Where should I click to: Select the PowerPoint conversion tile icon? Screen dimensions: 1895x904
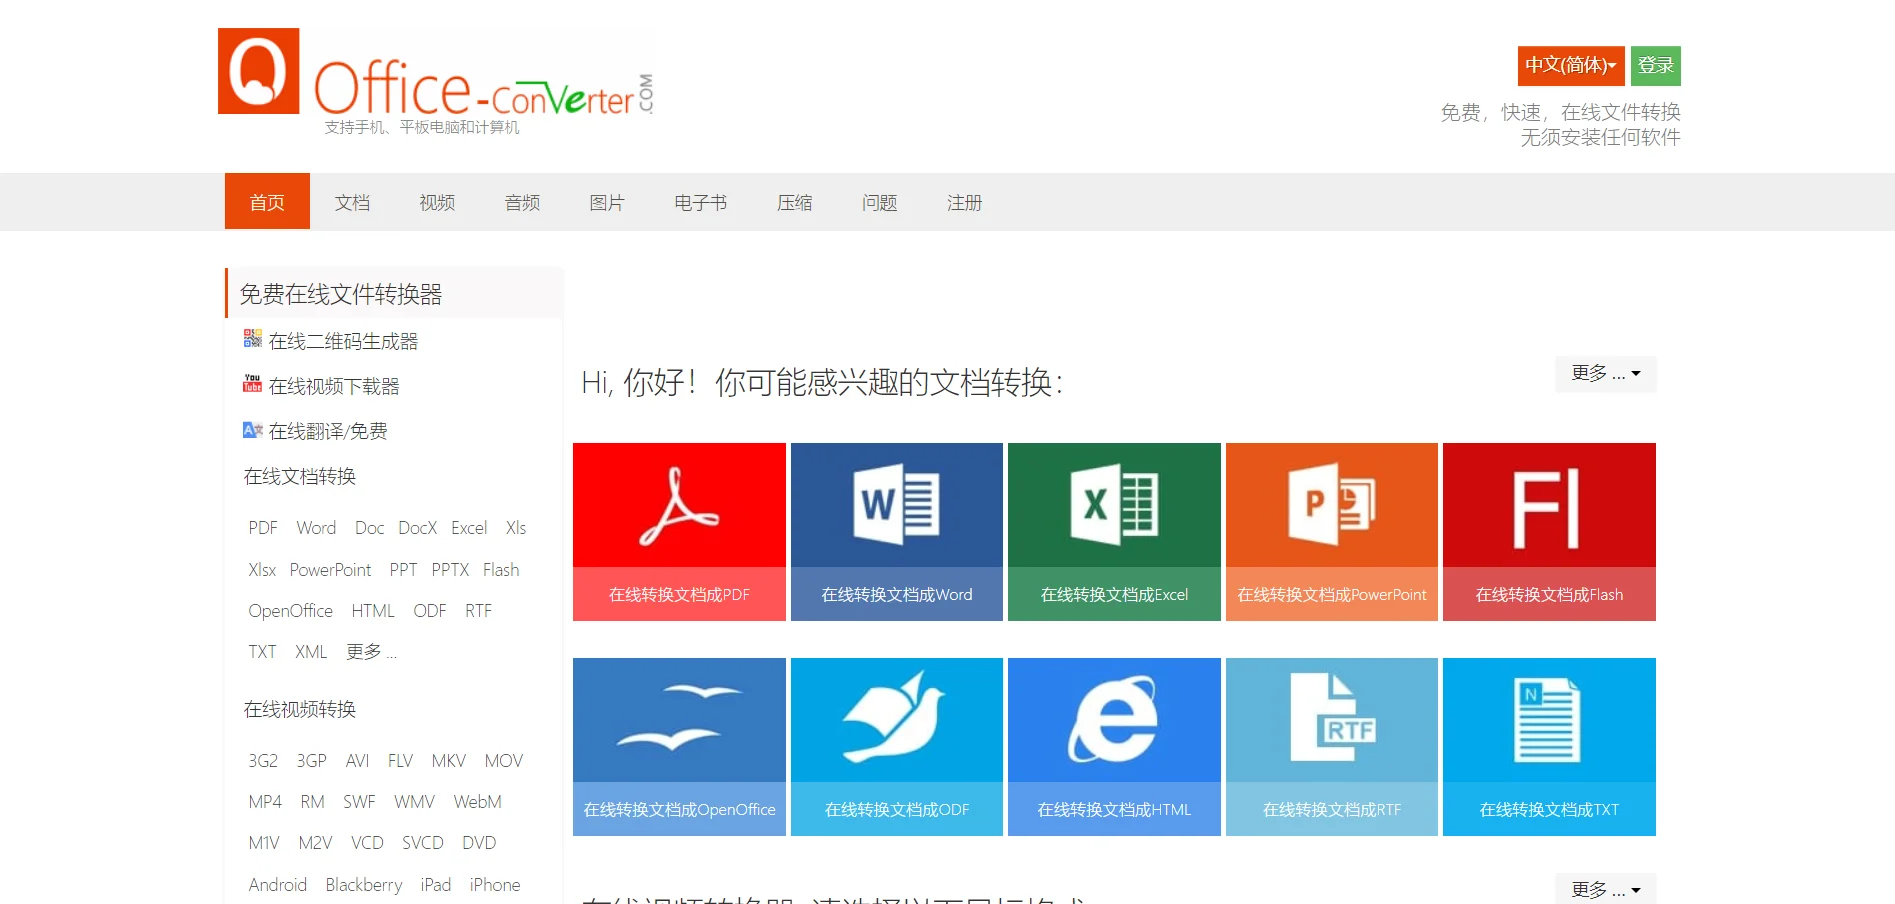point(1331,504)
